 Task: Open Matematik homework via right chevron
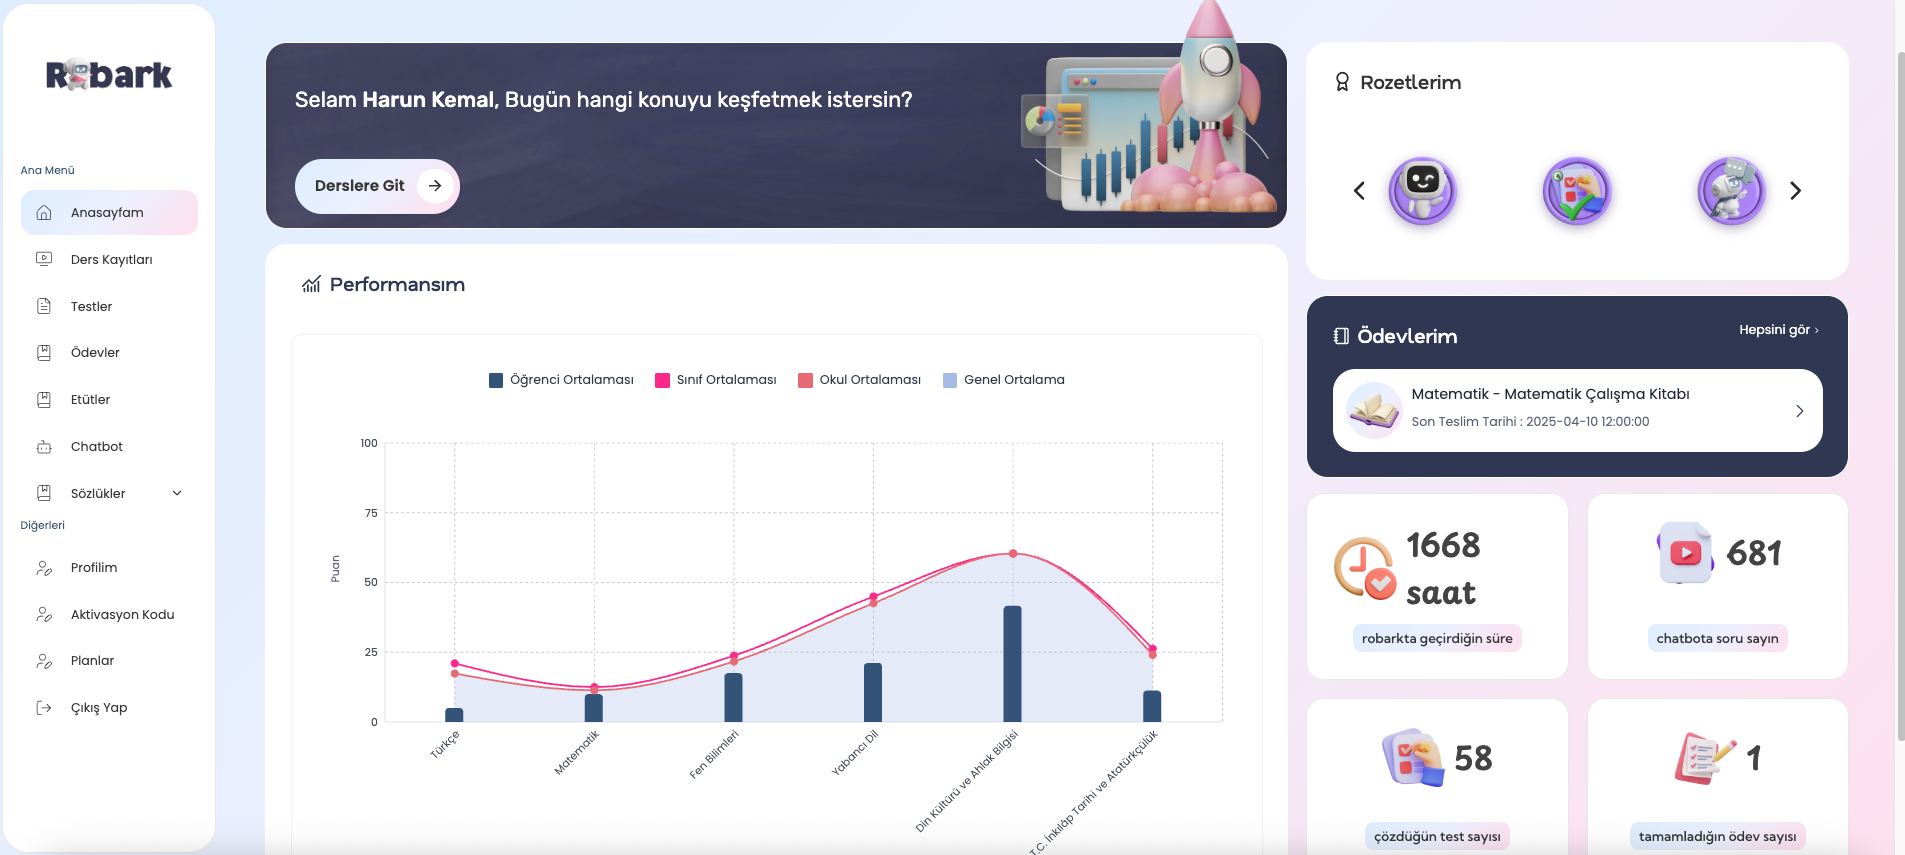pos(1799,411)
